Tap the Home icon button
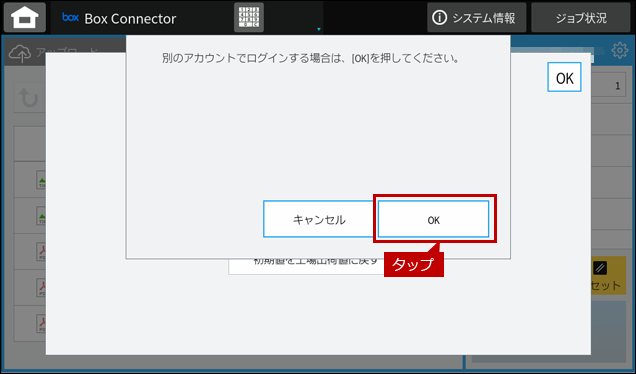Screen dimensions: 636x374 point(25,18)
